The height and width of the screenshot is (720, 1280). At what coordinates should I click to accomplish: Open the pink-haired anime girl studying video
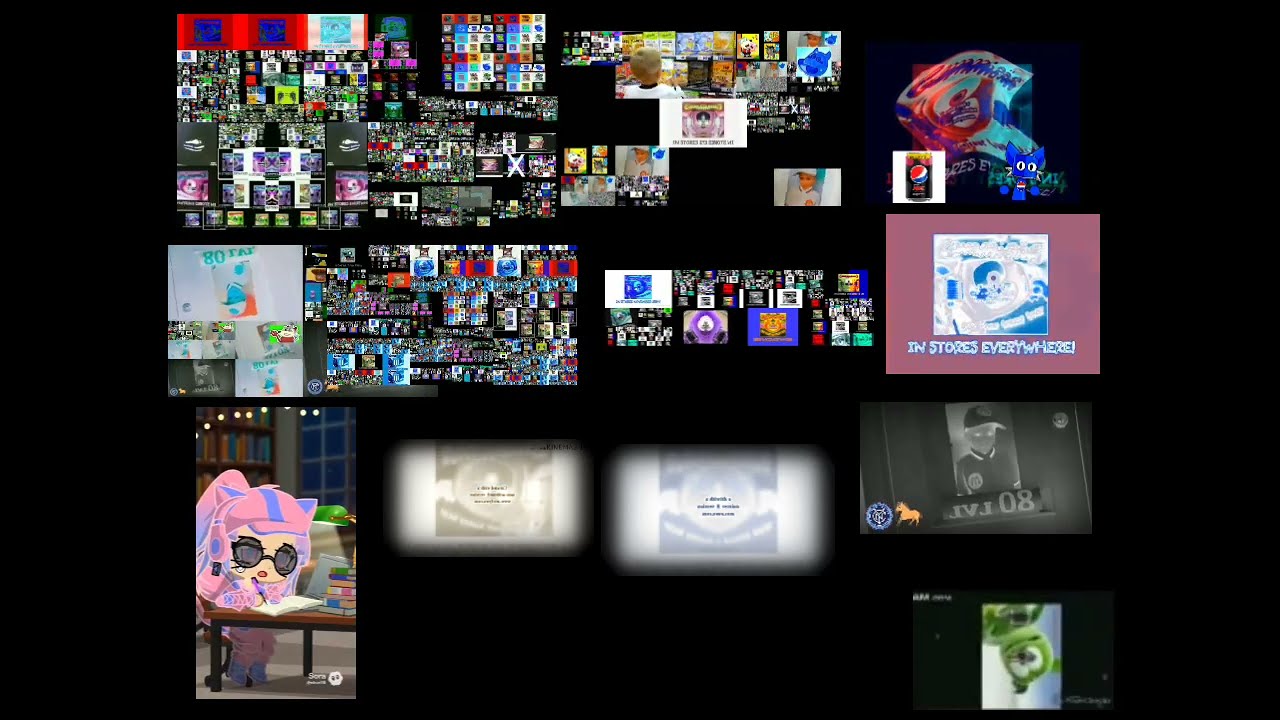coord(276,552)
